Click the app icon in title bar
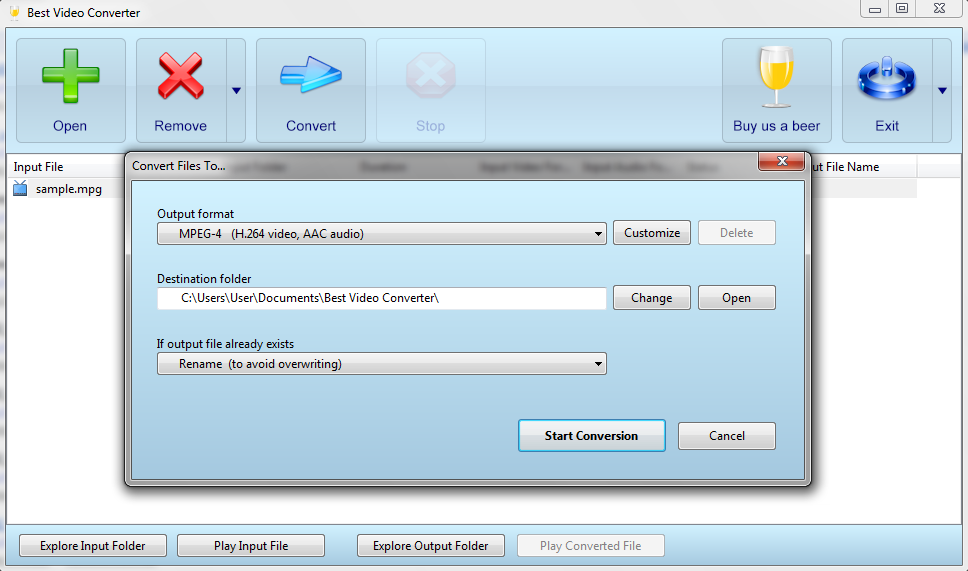 coord(14,12)
